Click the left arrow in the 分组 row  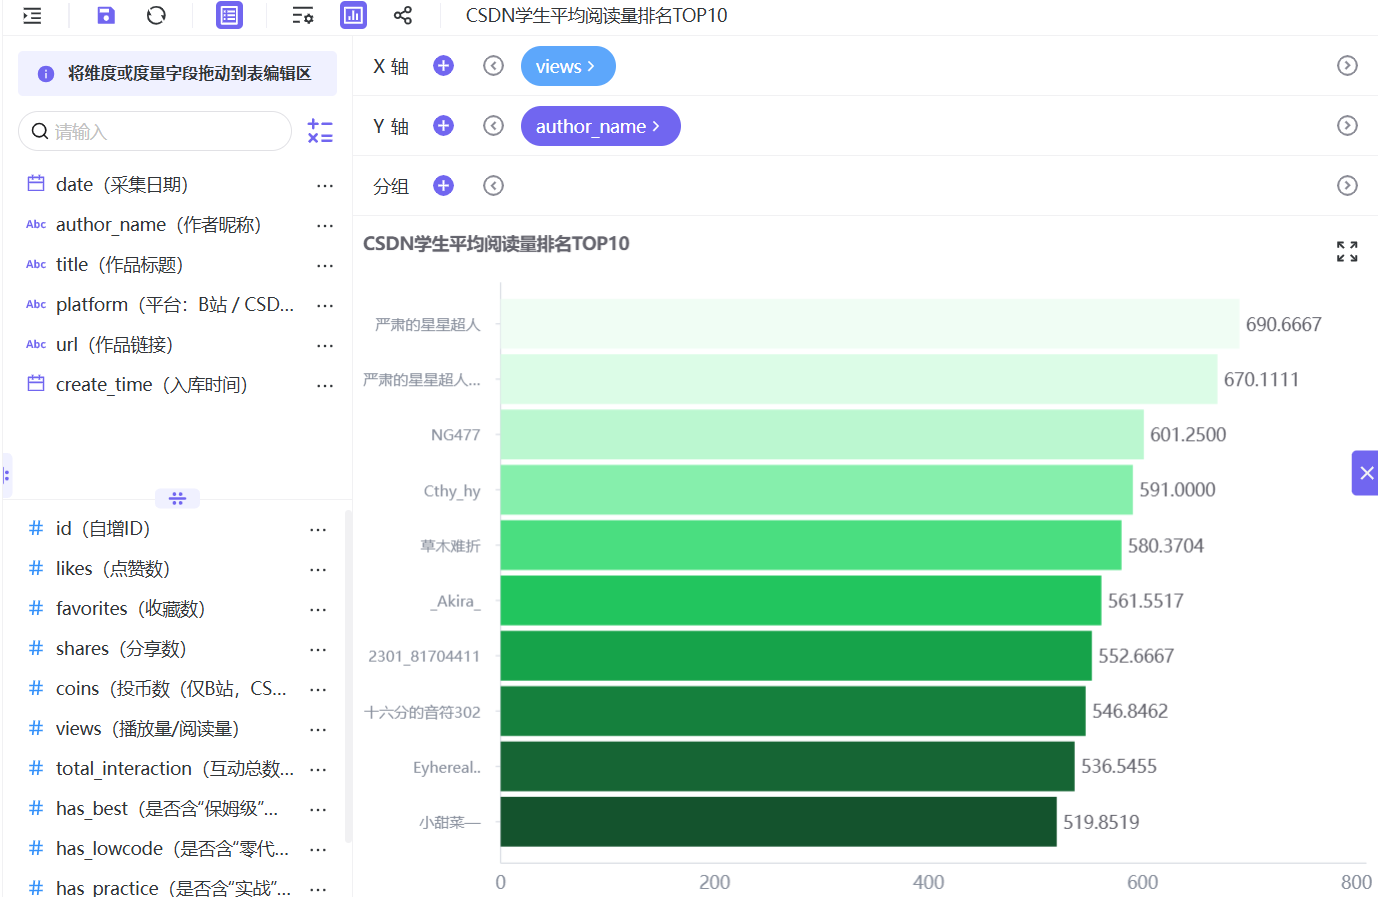(x=493, y=186)
